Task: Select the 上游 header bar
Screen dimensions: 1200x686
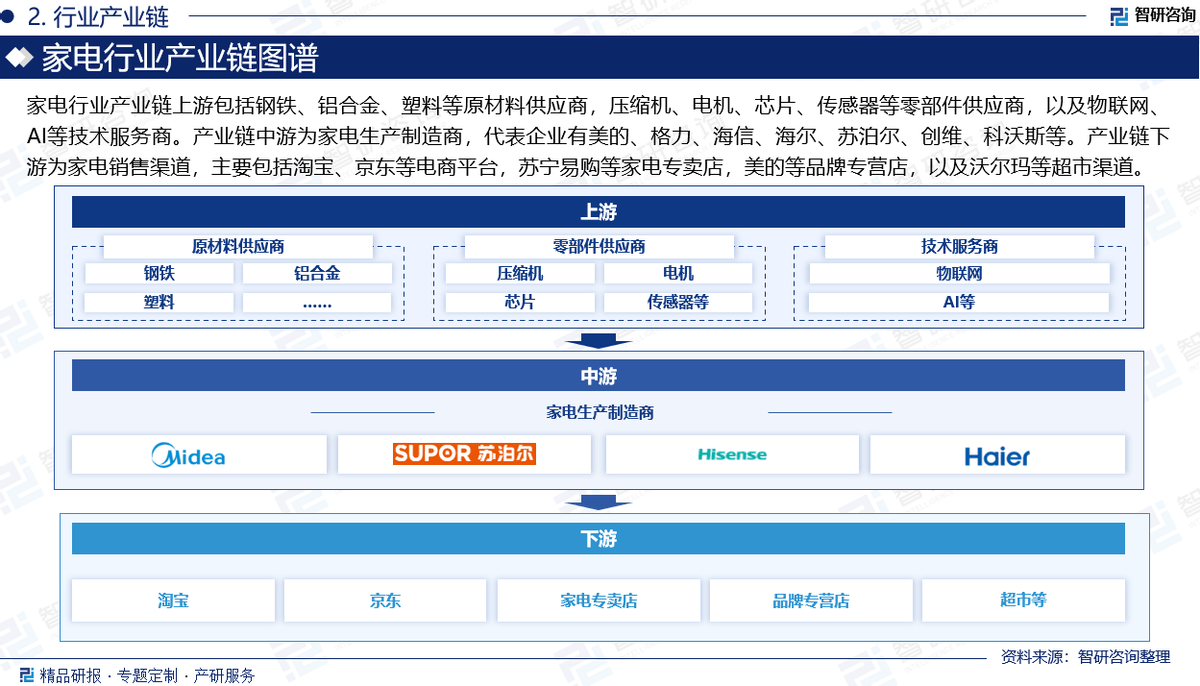Action: coord(598,212)
